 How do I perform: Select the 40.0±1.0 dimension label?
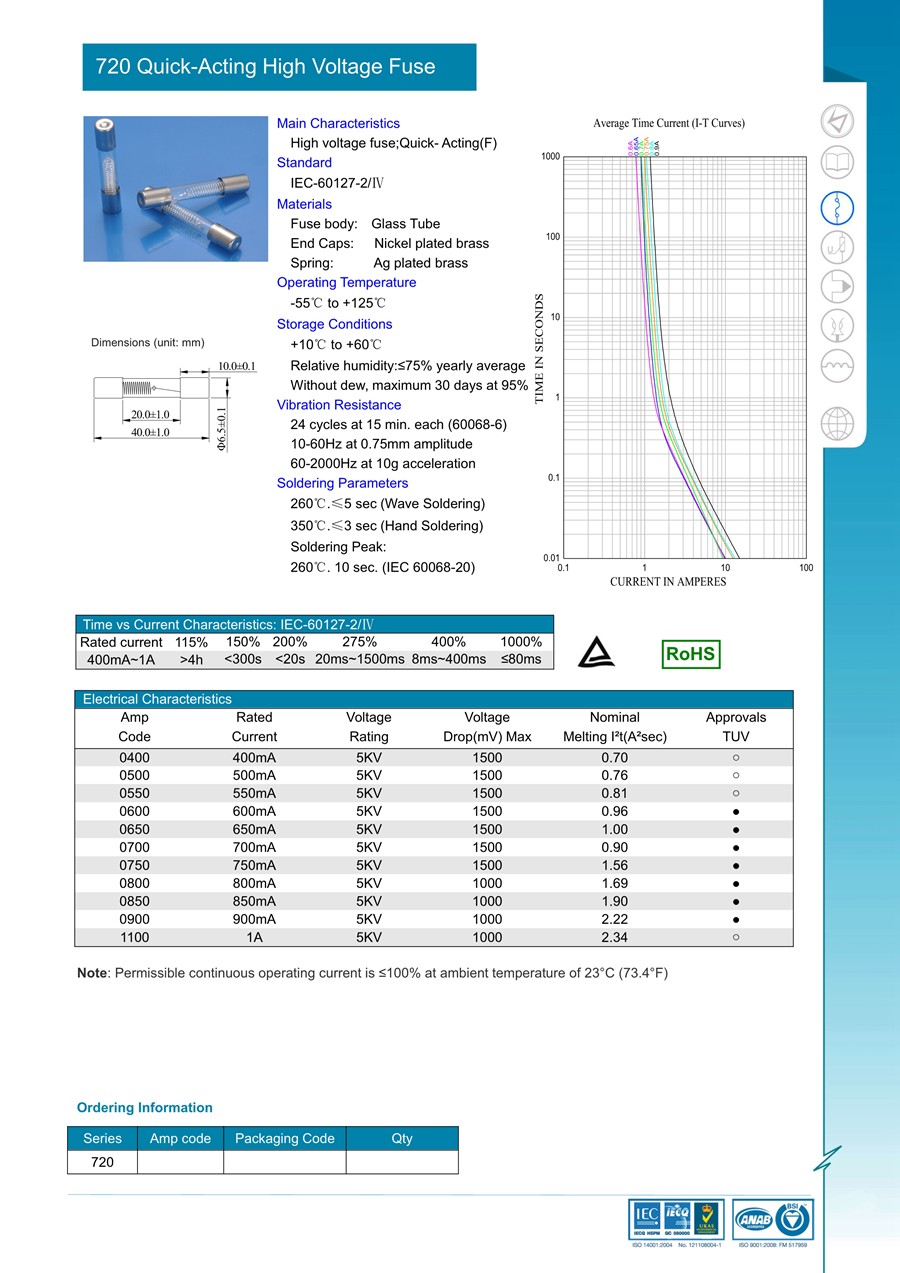[150, 432]
